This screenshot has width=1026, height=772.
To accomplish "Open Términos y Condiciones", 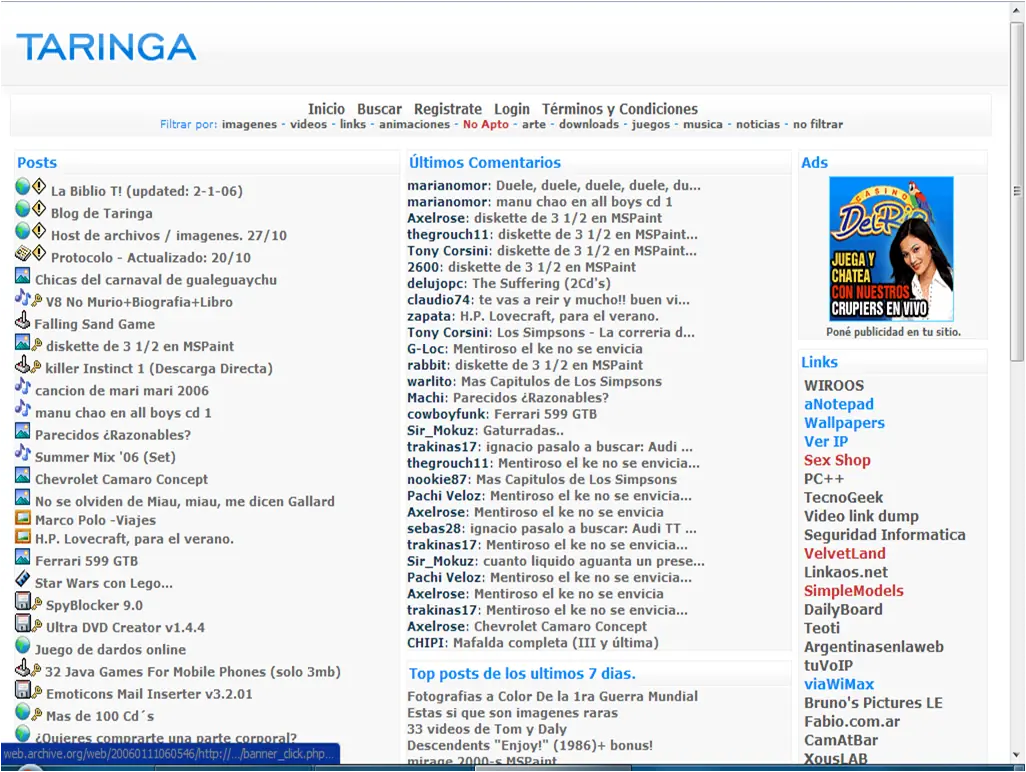I will click(x=620, y=109).
